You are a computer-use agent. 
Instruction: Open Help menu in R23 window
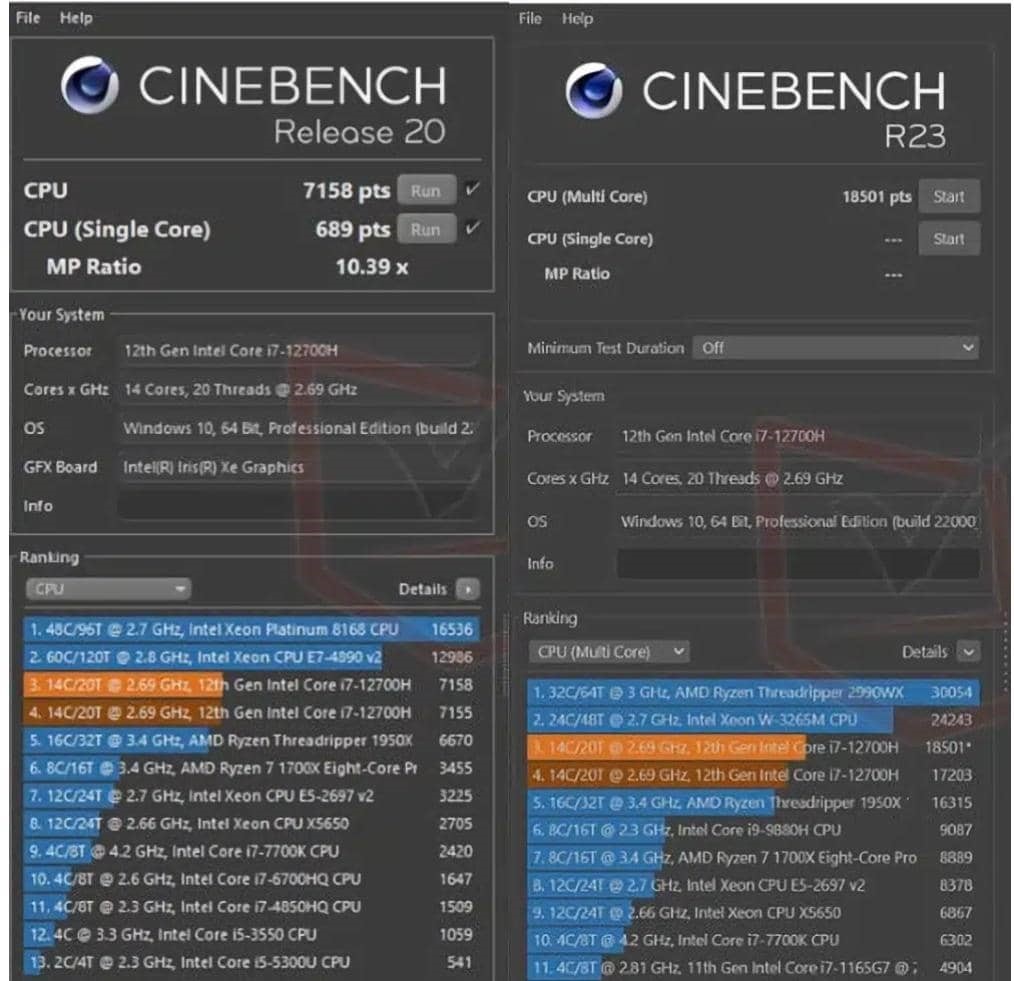click(x=577, y=19)
